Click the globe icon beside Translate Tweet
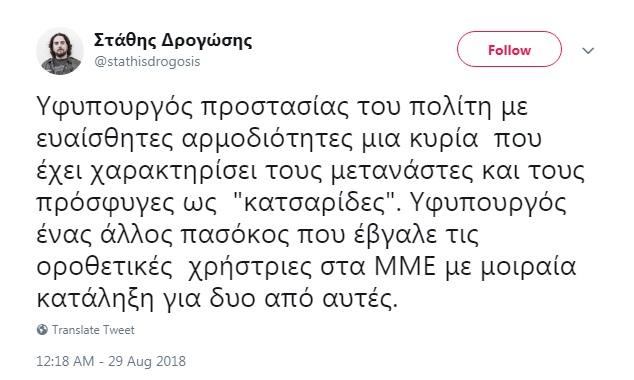This screenshot has width=634, height=380. tap(42, 330)
